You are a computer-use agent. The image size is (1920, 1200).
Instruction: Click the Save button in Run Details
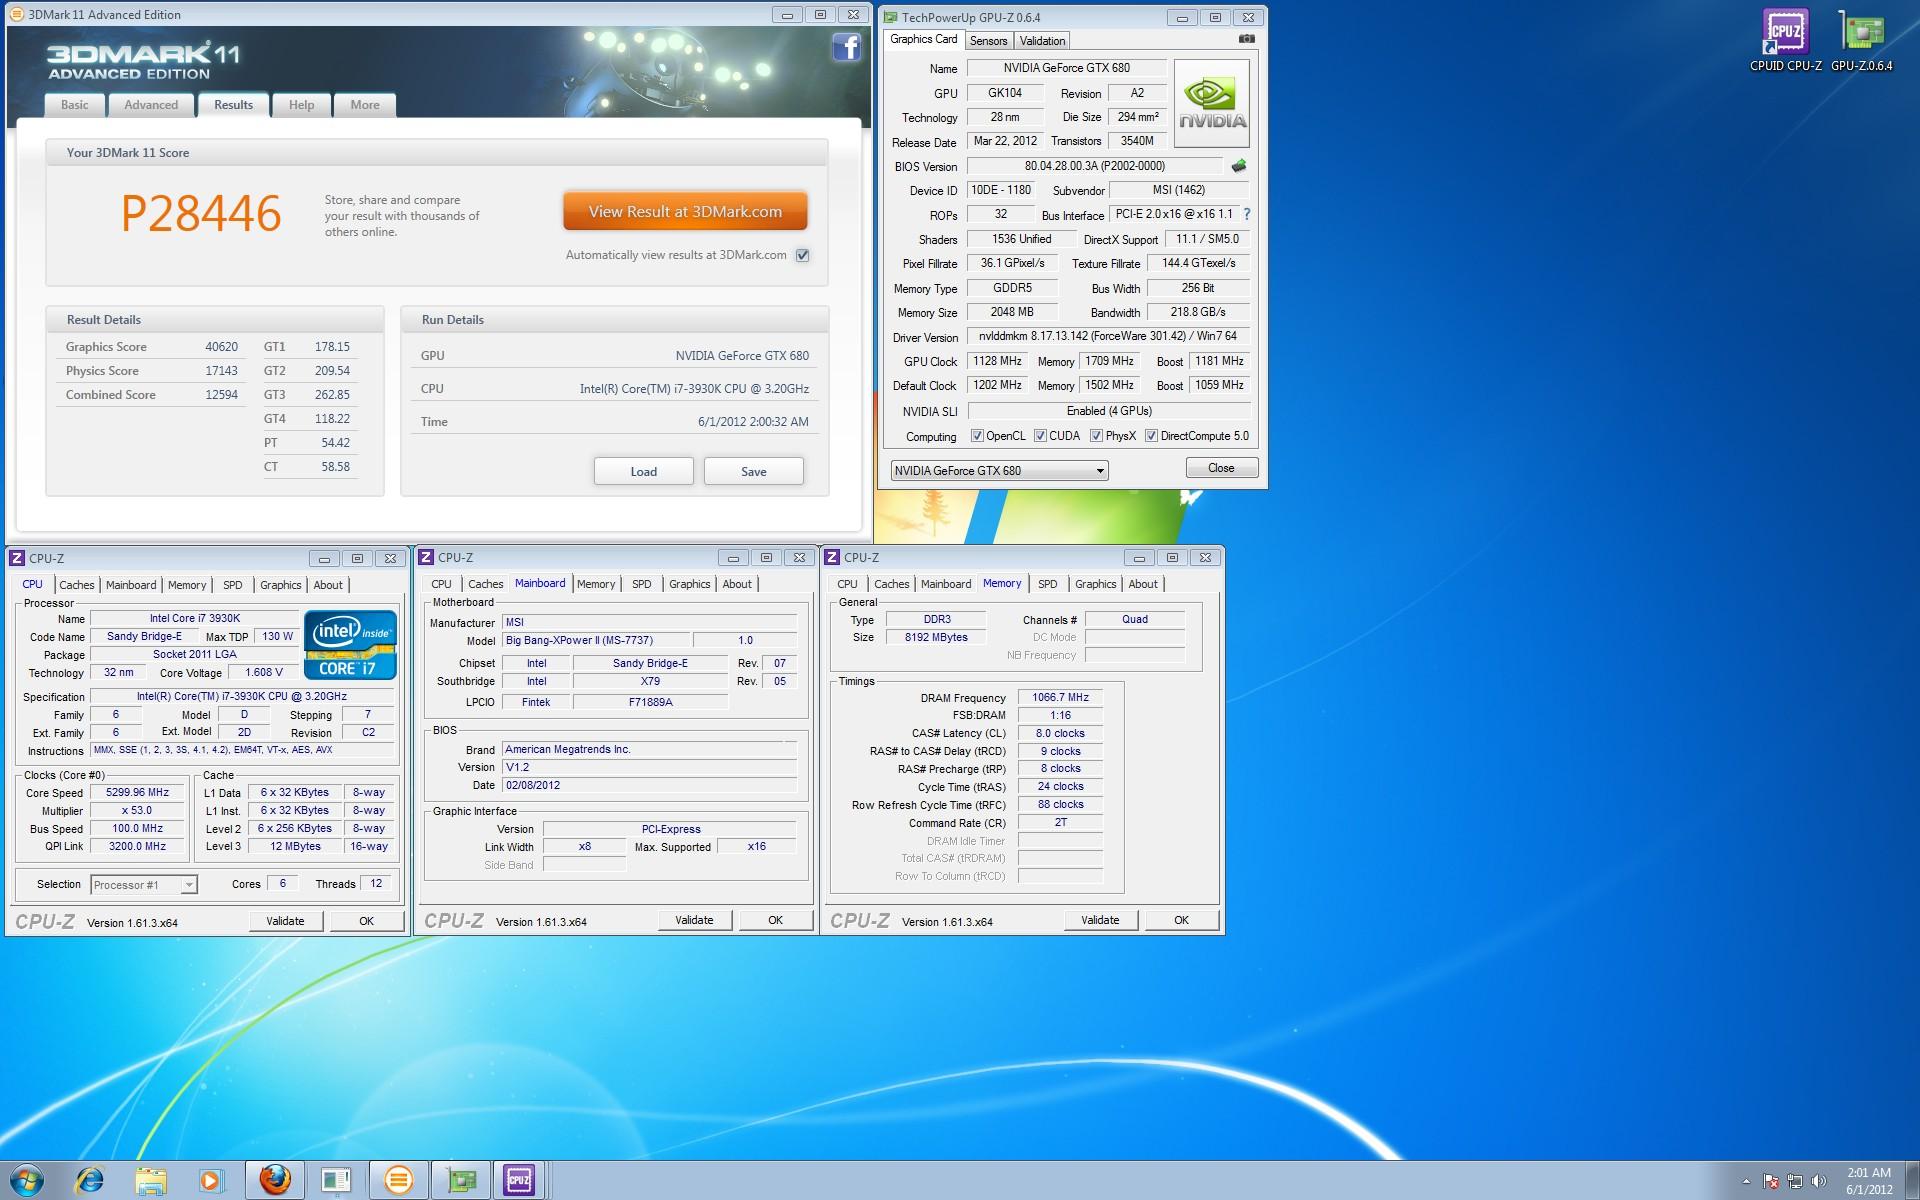(753, 471)
